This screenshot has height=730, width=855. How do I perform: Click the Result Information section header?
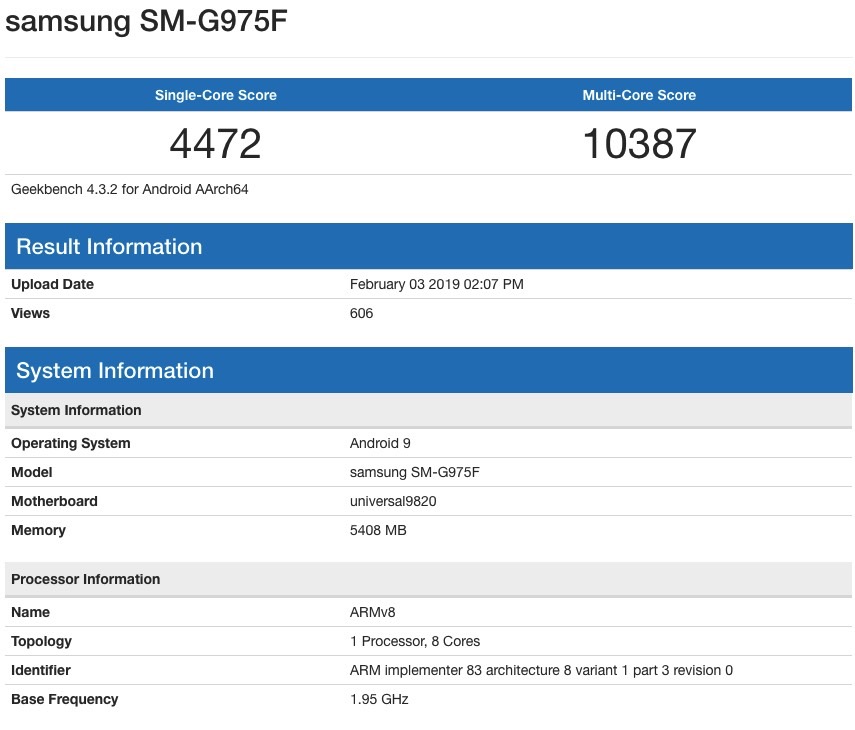[429, 246]
